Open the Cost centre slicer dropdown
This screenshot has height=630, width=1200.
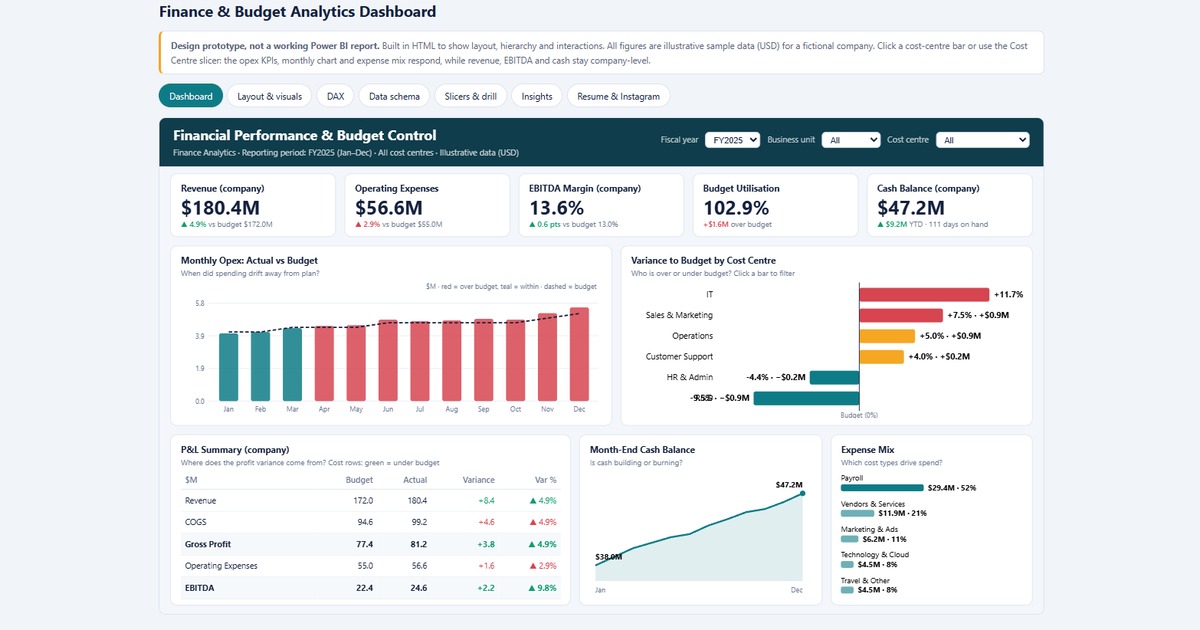983,140
